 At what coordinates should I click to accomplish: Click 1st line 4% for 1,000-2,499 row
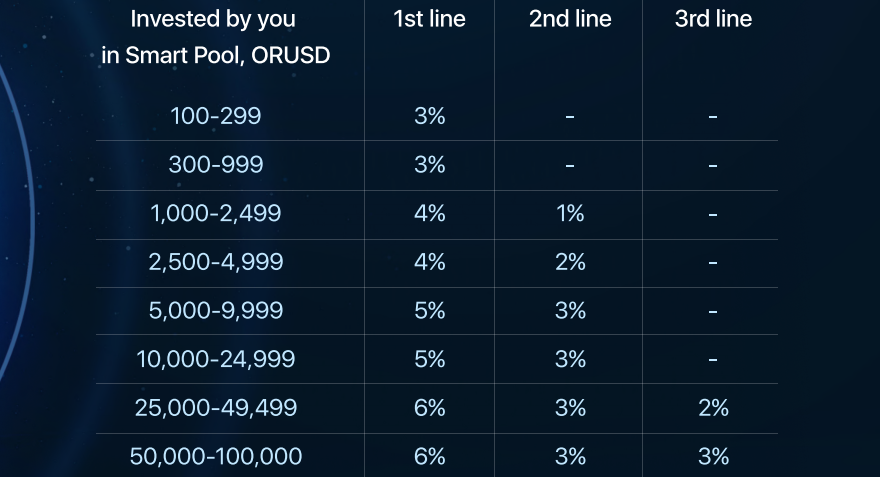[429, 214]
